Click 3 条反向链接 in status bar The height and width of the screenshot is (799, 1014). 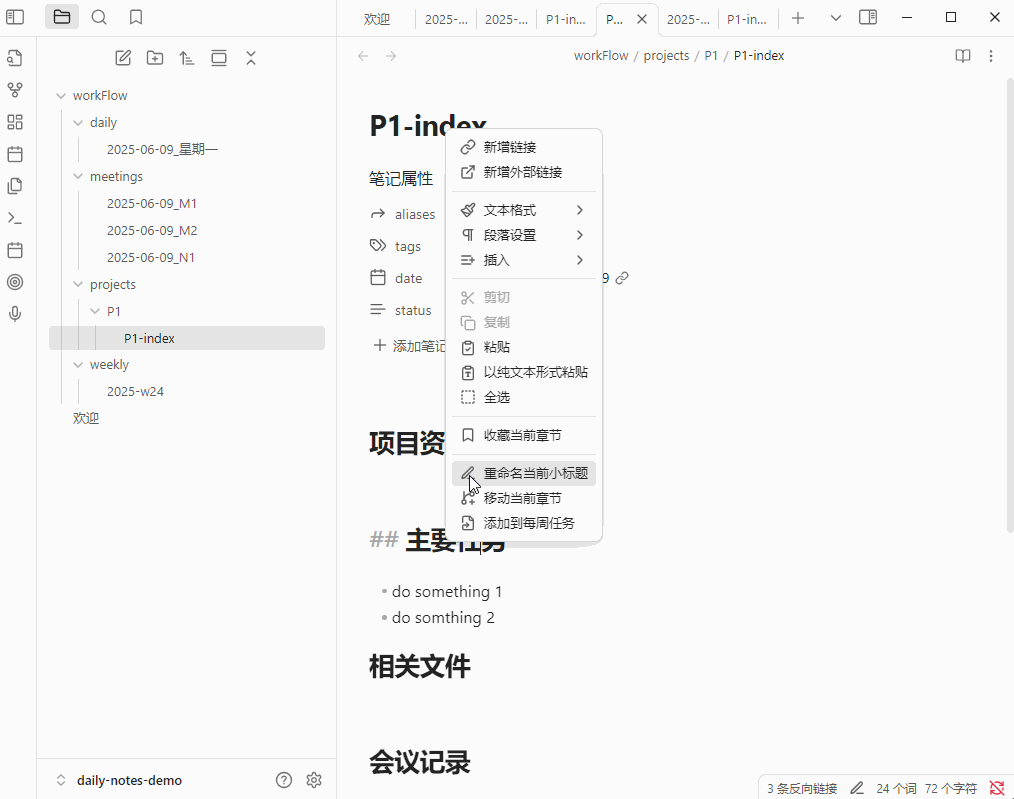coord(802,789)
